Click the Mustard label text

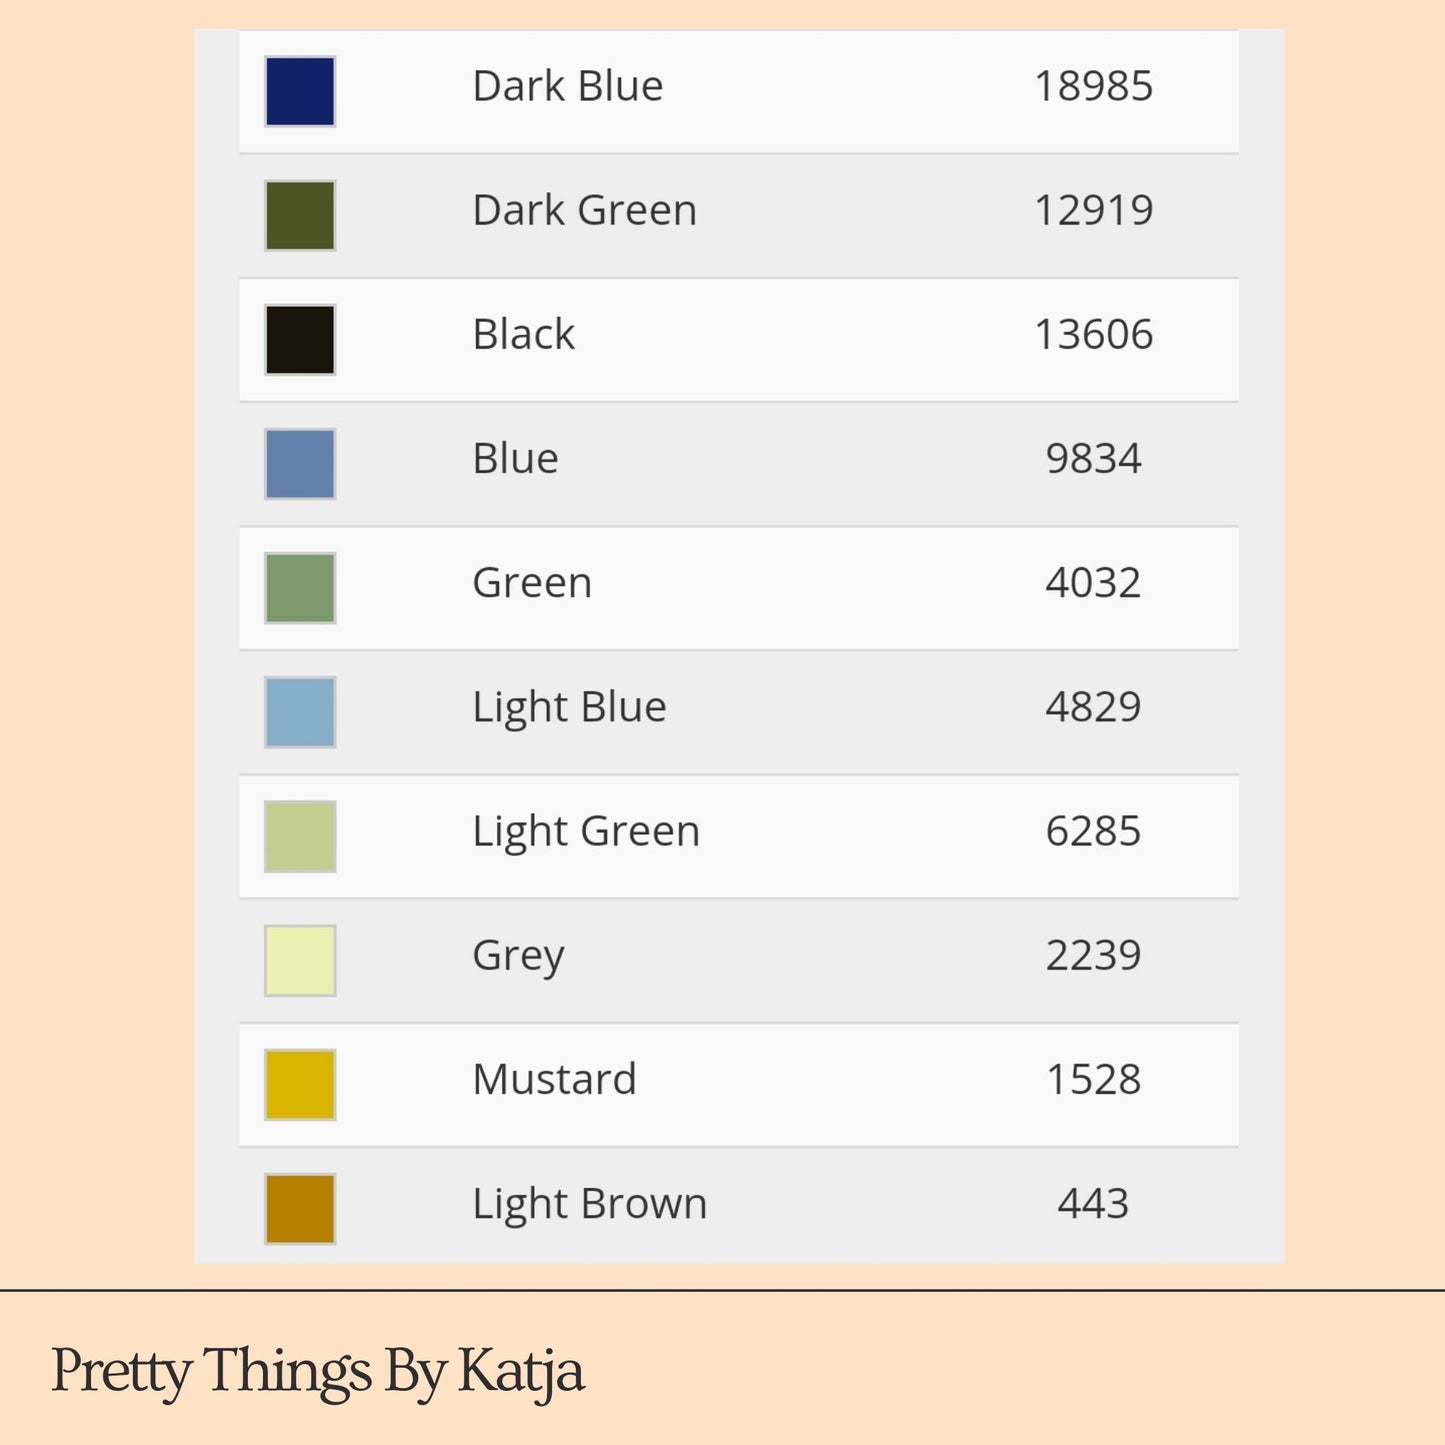555,1080
